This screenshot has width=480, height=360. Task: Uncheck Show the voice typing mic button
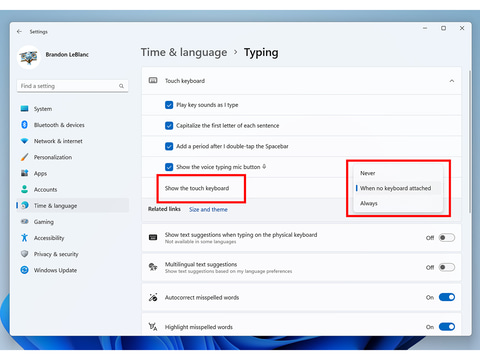[x=169, y=167]
